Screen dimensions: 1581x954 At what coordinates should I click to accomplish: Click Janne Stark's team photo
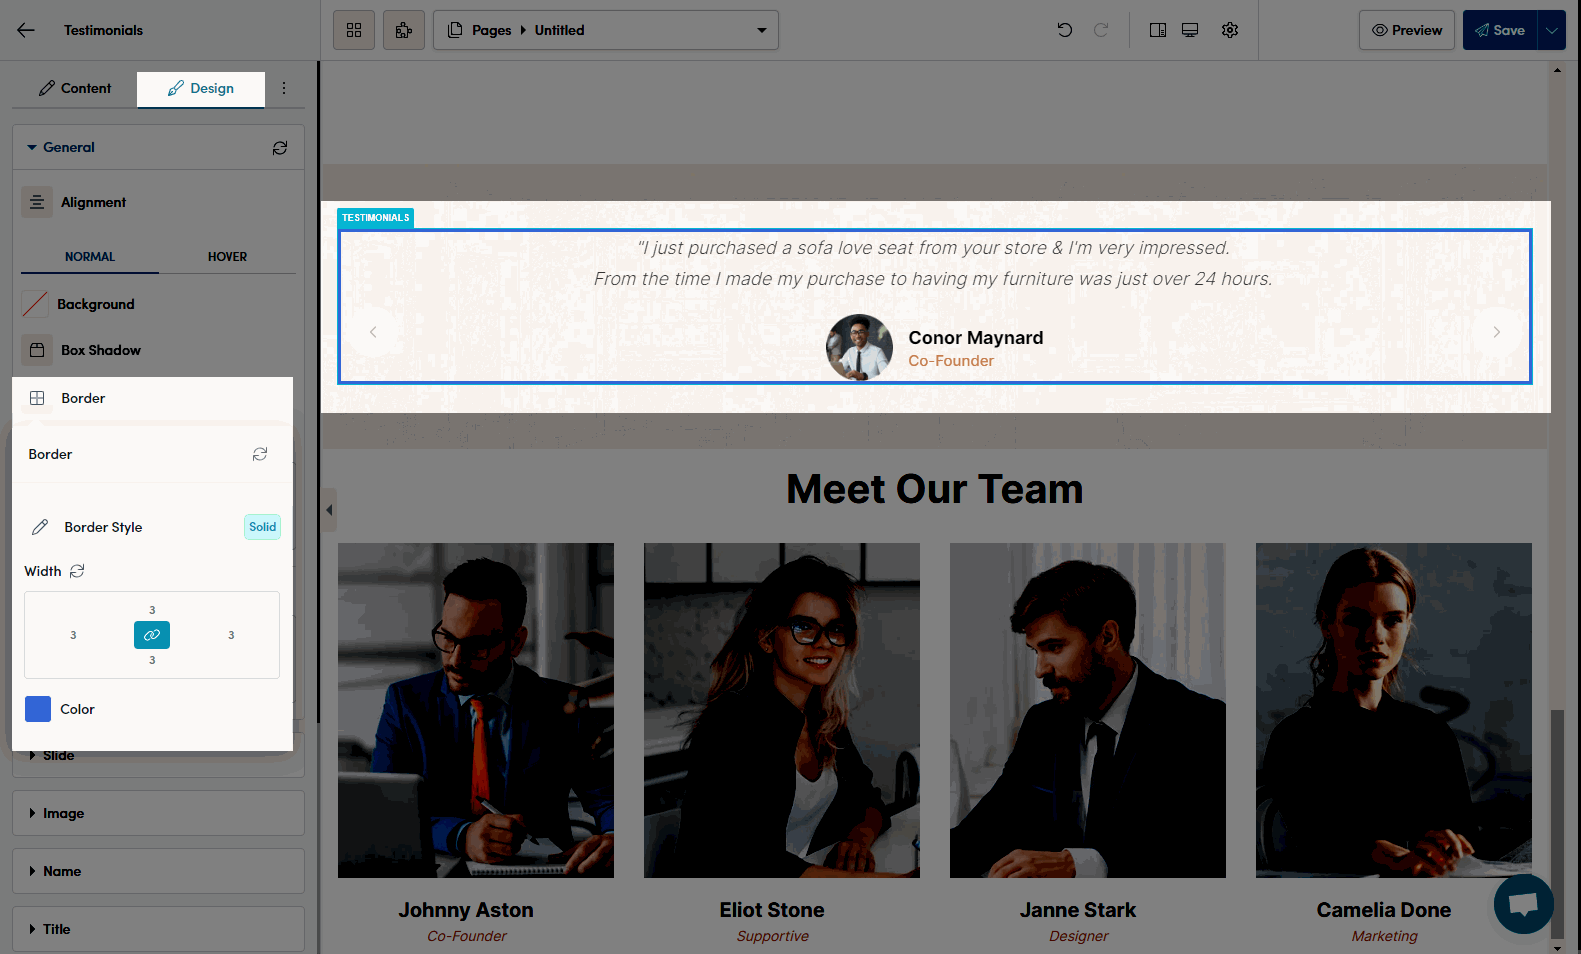click(1088, 710)
